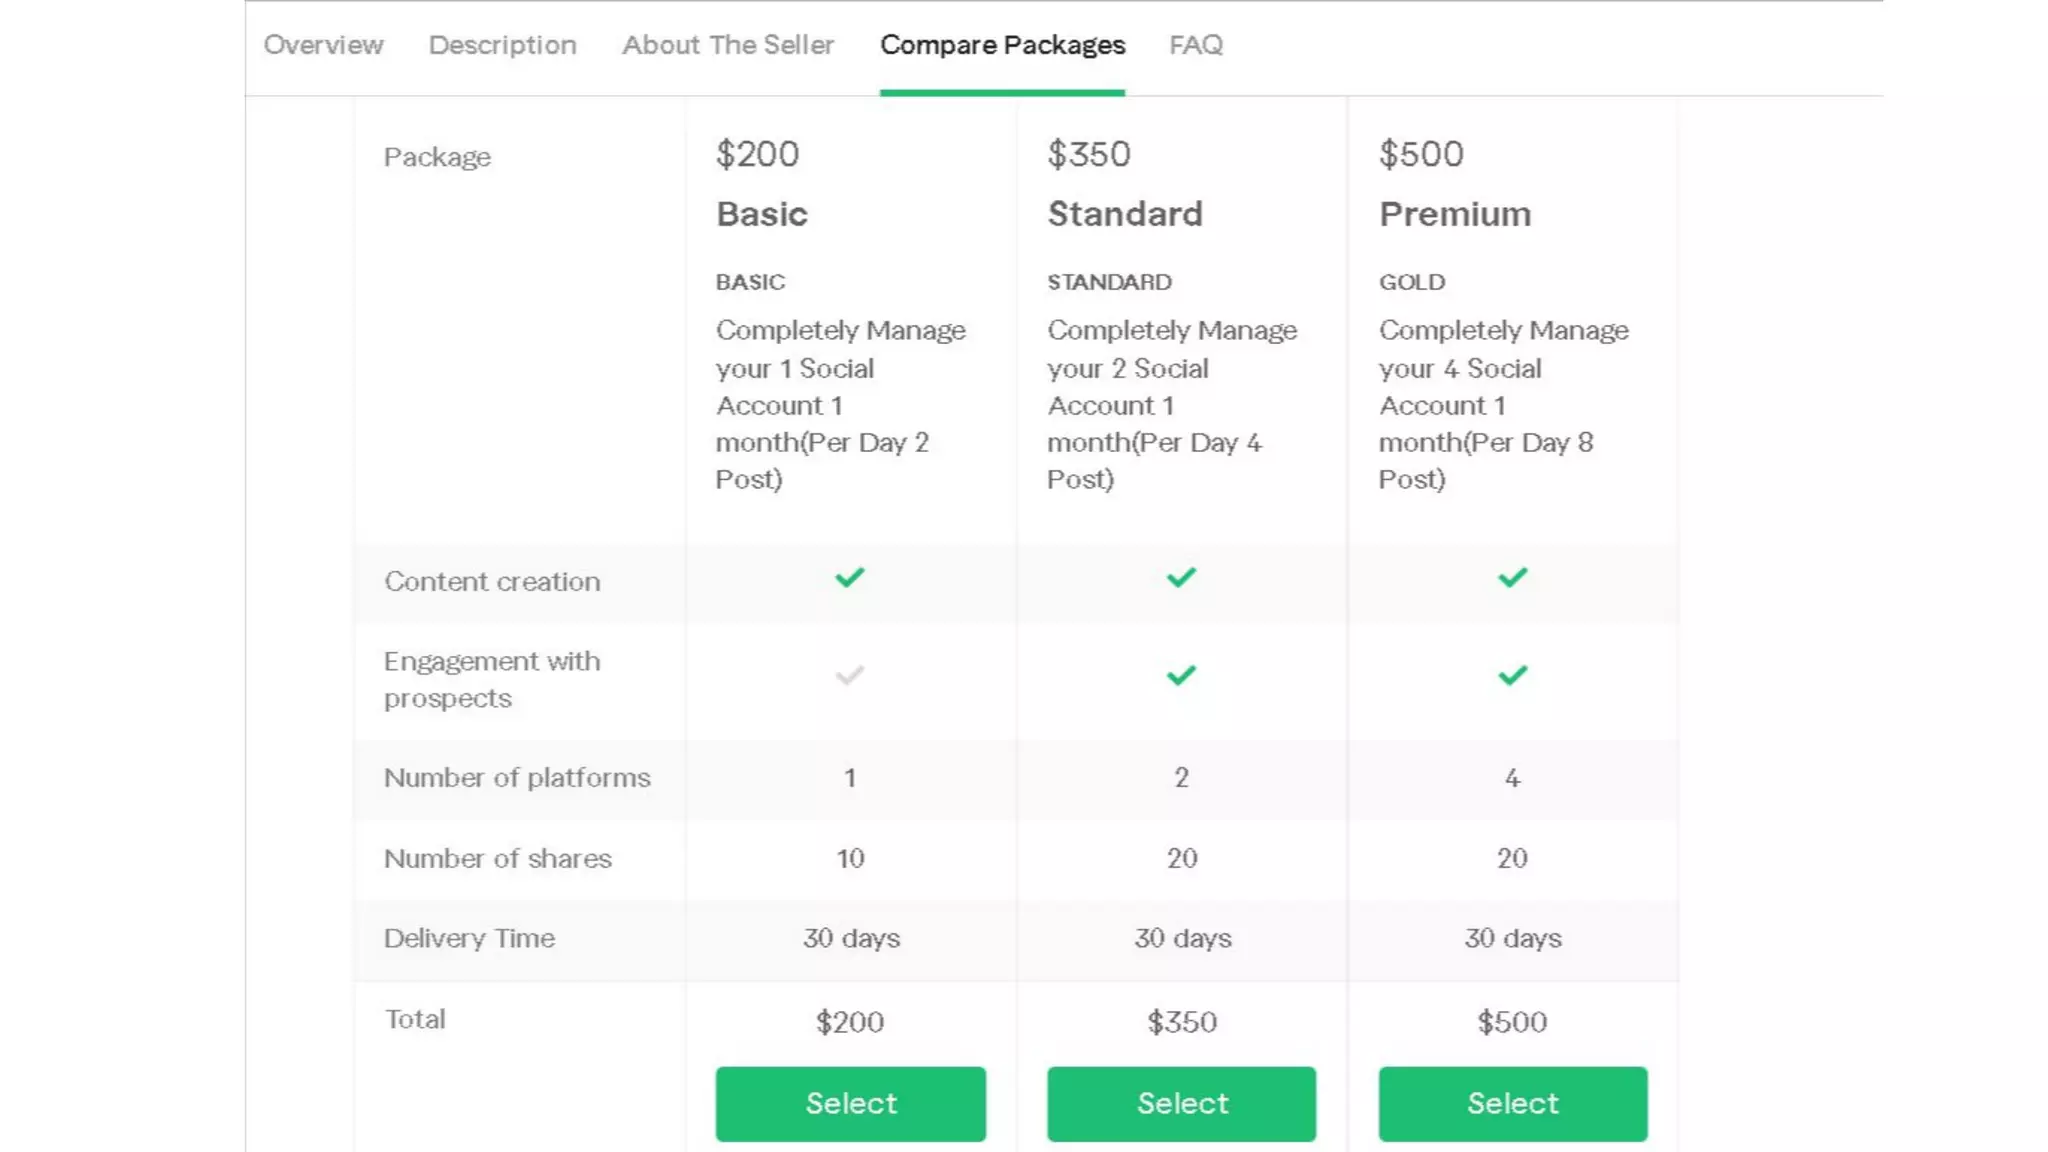
Task: Click Content creation checkmark under Standard
Action: (x=1181, y=578)
